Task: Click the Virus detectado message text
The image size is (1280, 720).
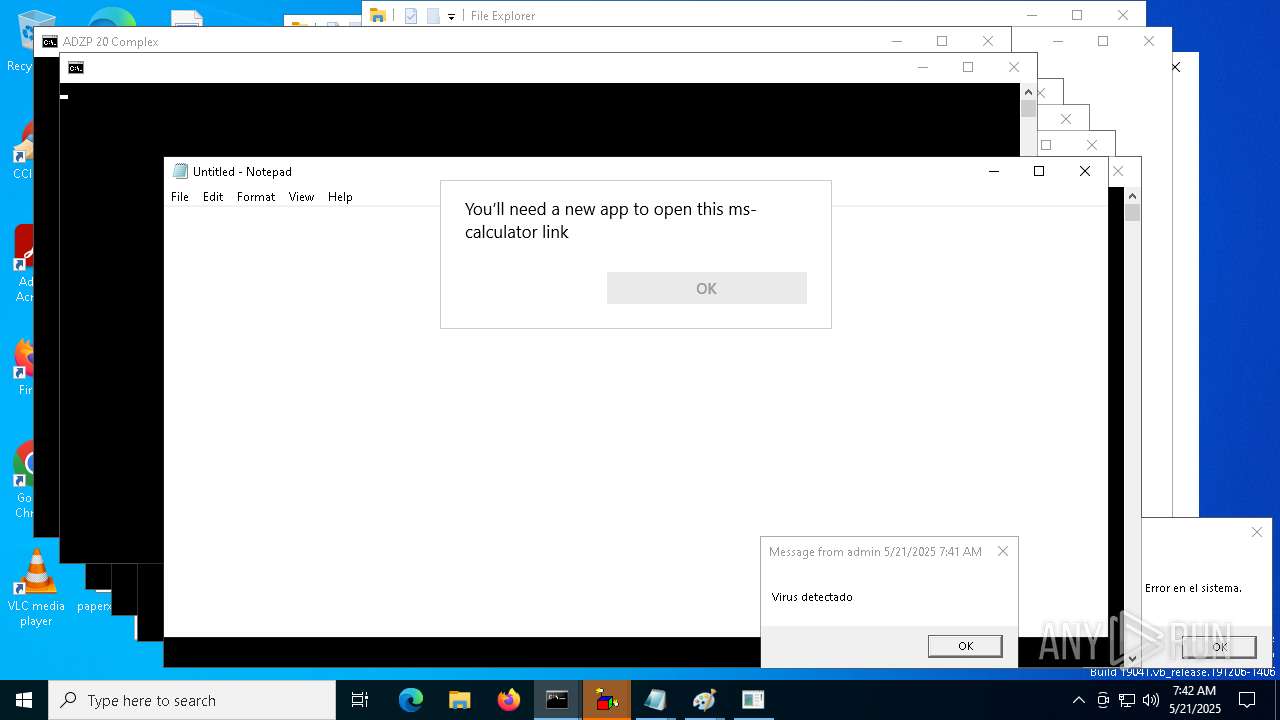Action: click(x=812, y=597)
